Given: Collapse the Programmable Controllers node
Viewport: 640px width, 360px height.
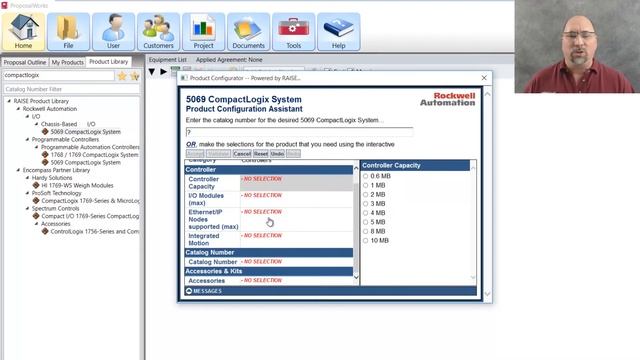Looking at the screenshot, I should pos(27,139).
